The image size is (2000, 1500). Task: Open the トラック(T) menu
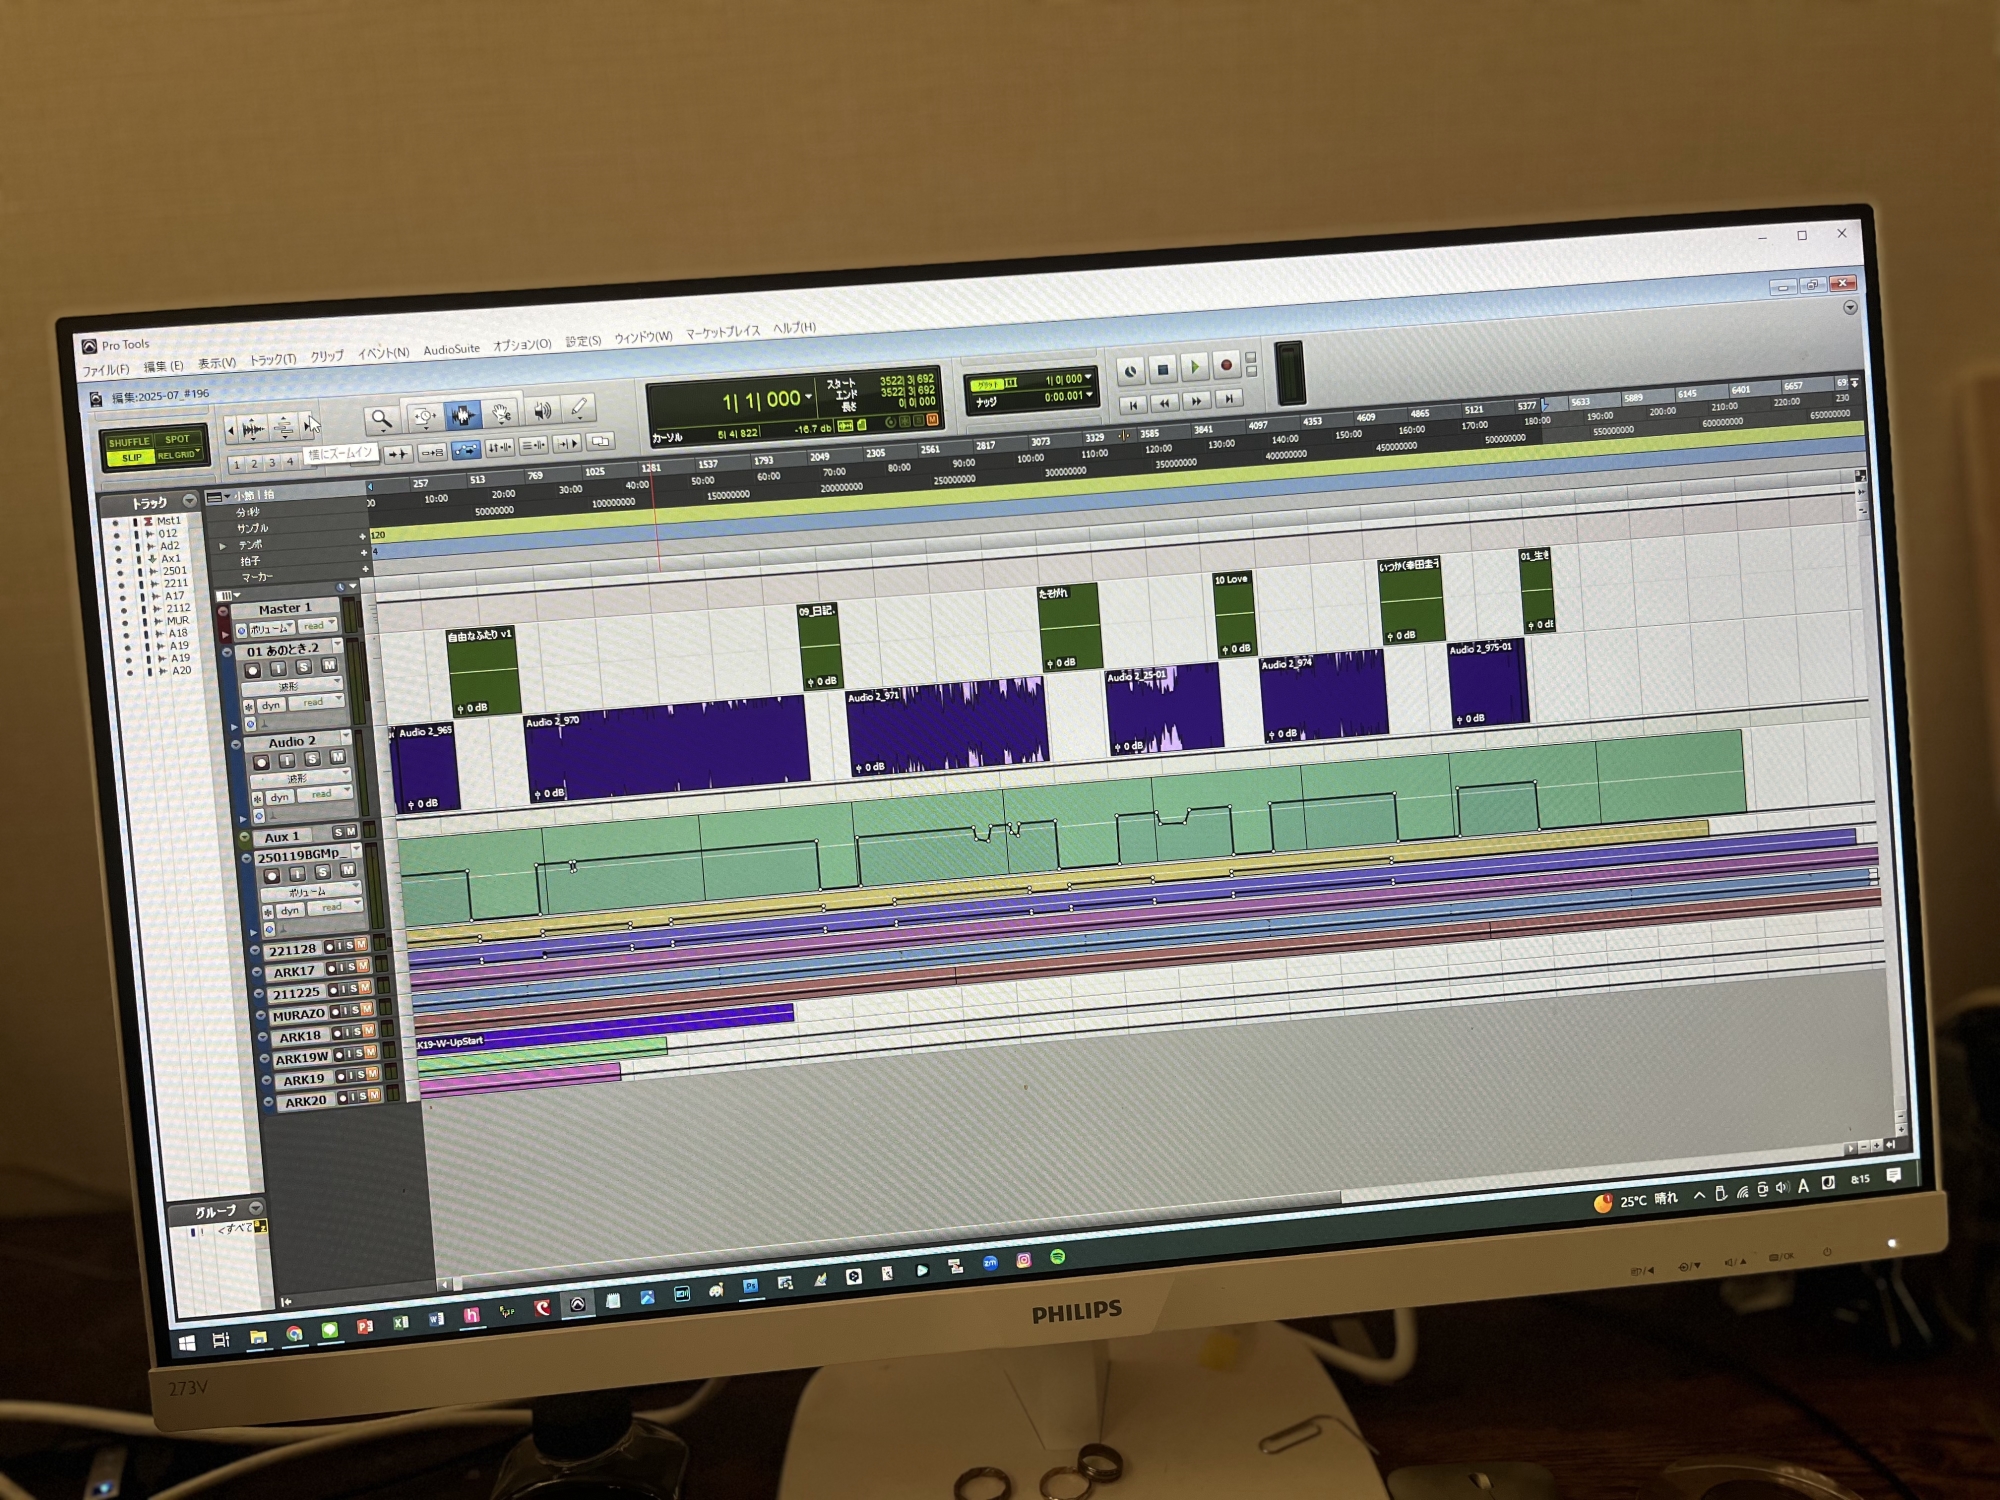pyautogui.click(x=272, y=359)
